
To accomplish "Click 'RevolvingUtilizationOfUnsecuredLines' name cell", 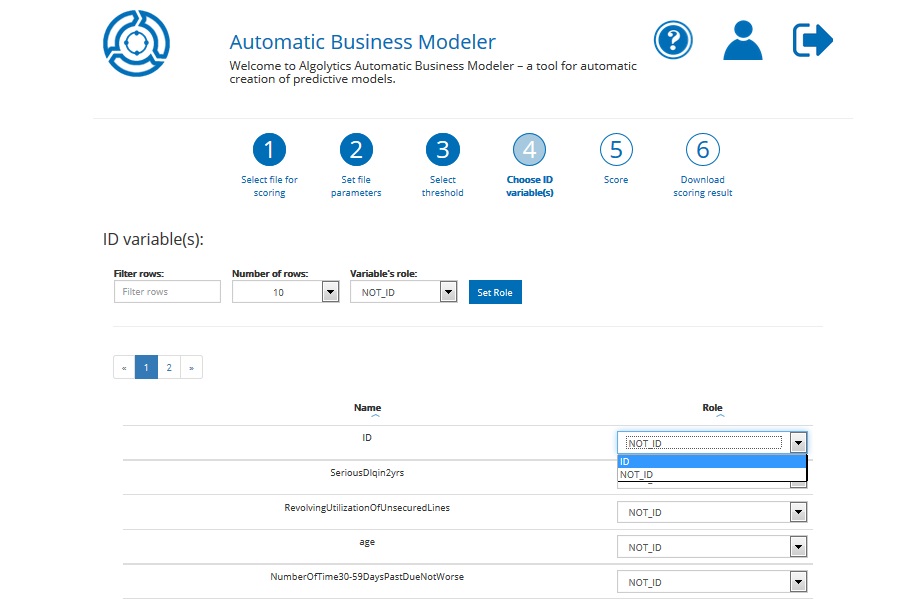I will pos(367,507).
